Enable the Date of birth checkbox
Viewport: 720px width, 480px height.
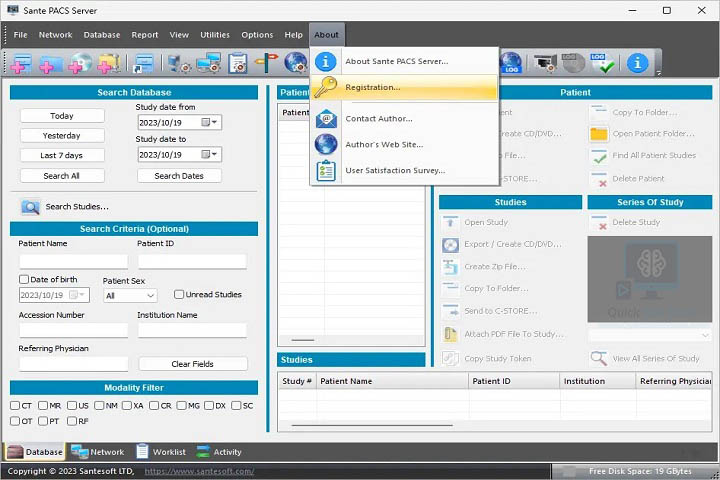[24, 279]
